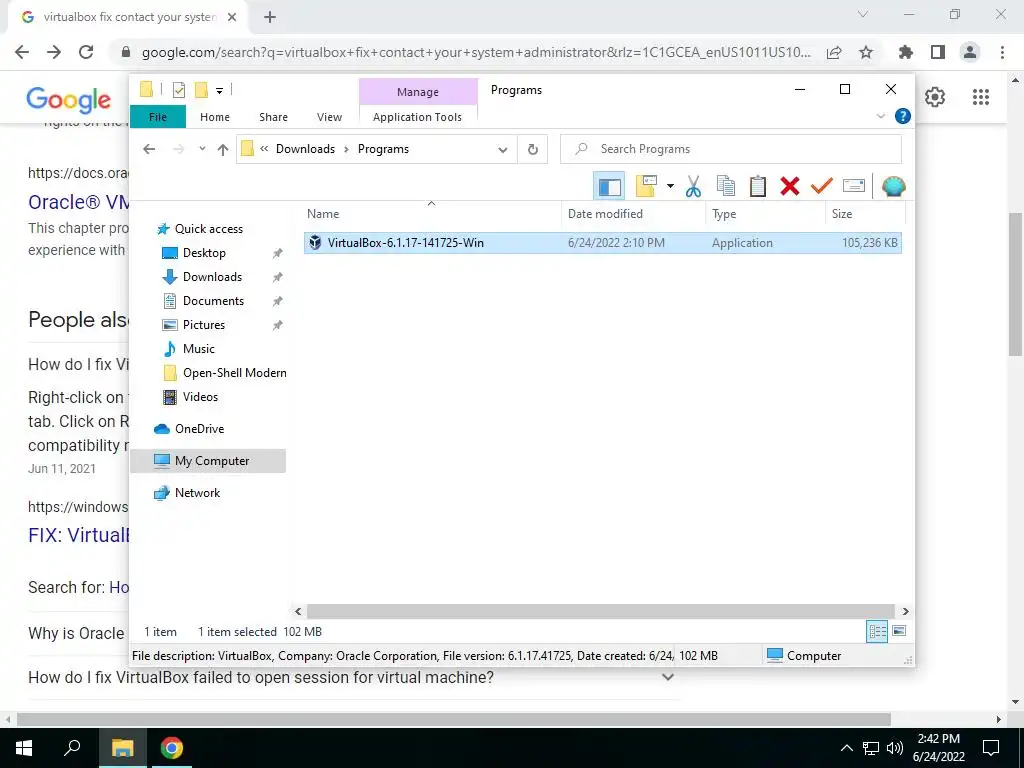
Task: Open the notification center in taskbar
Action: [991, 748]
